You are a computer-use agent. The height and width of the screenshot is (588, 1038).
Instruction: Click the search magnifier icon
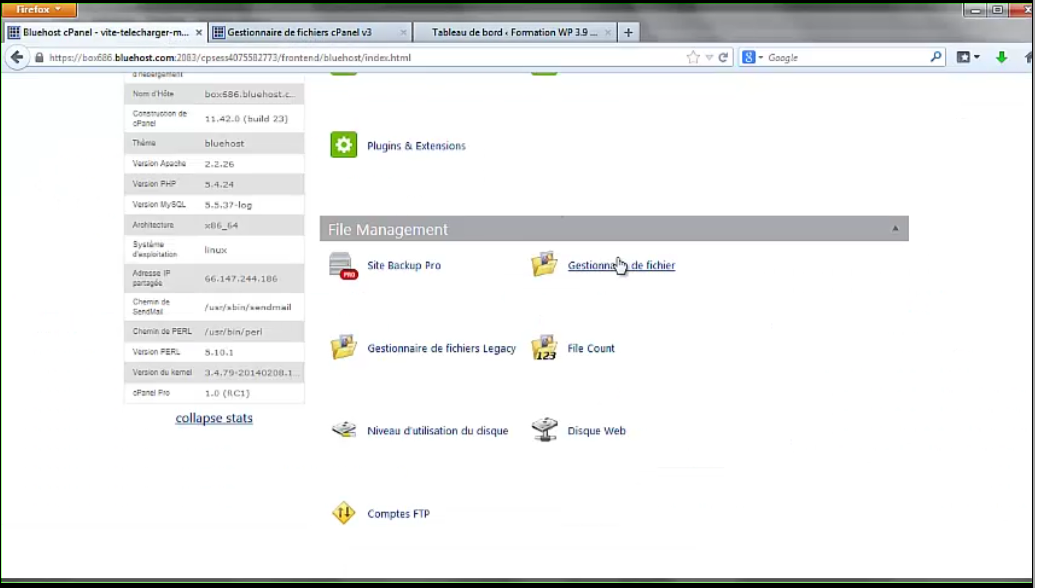(x=935, y=58)
